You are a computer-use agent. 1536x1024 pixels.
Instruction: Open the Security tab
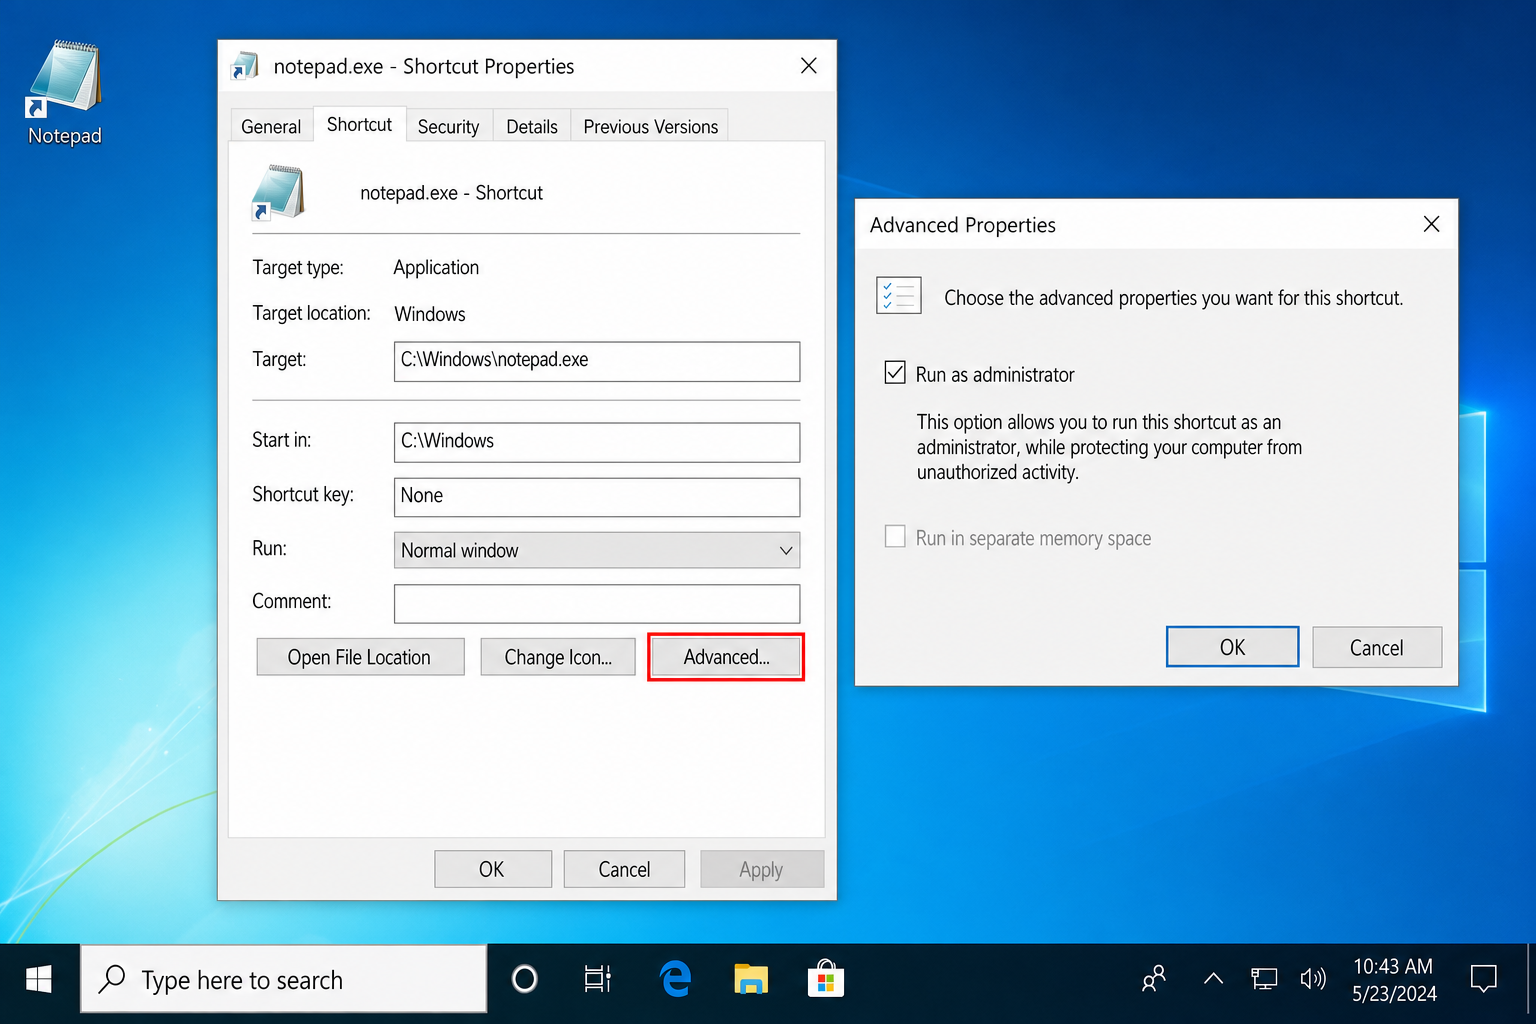click(448, 126)
